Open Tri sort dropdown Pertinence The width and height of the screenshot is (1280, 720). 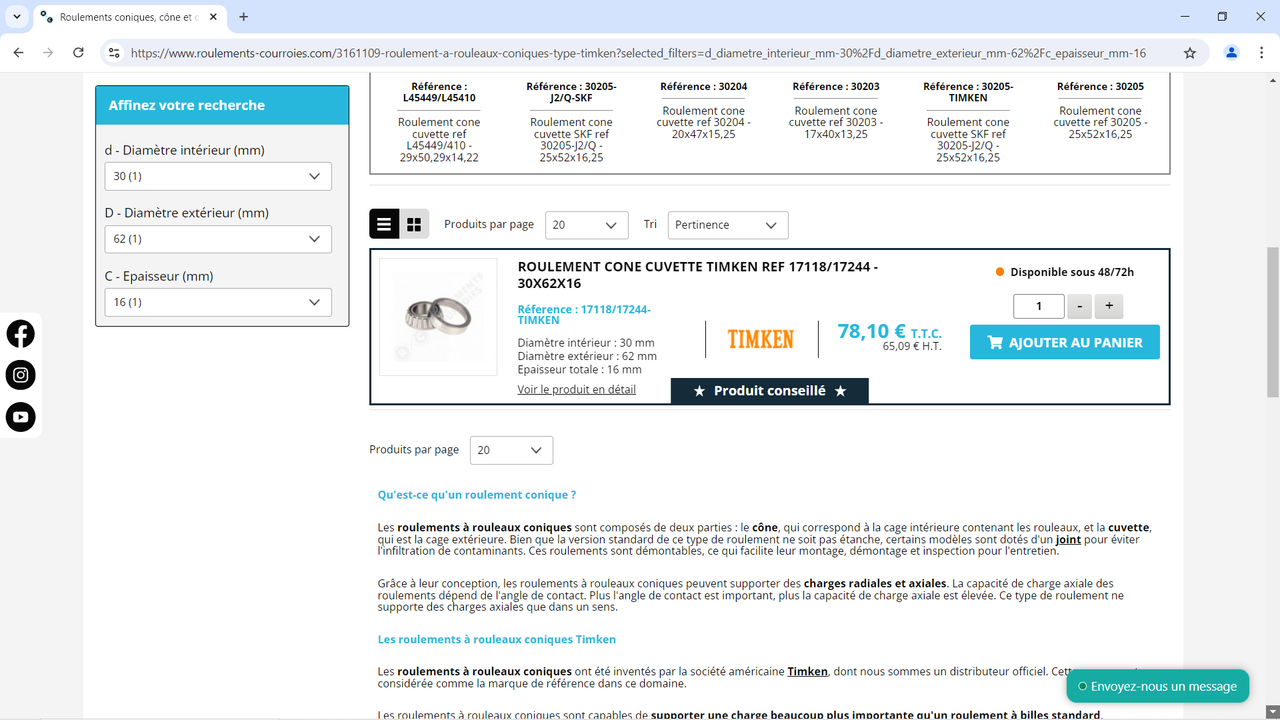pos(728,225)
